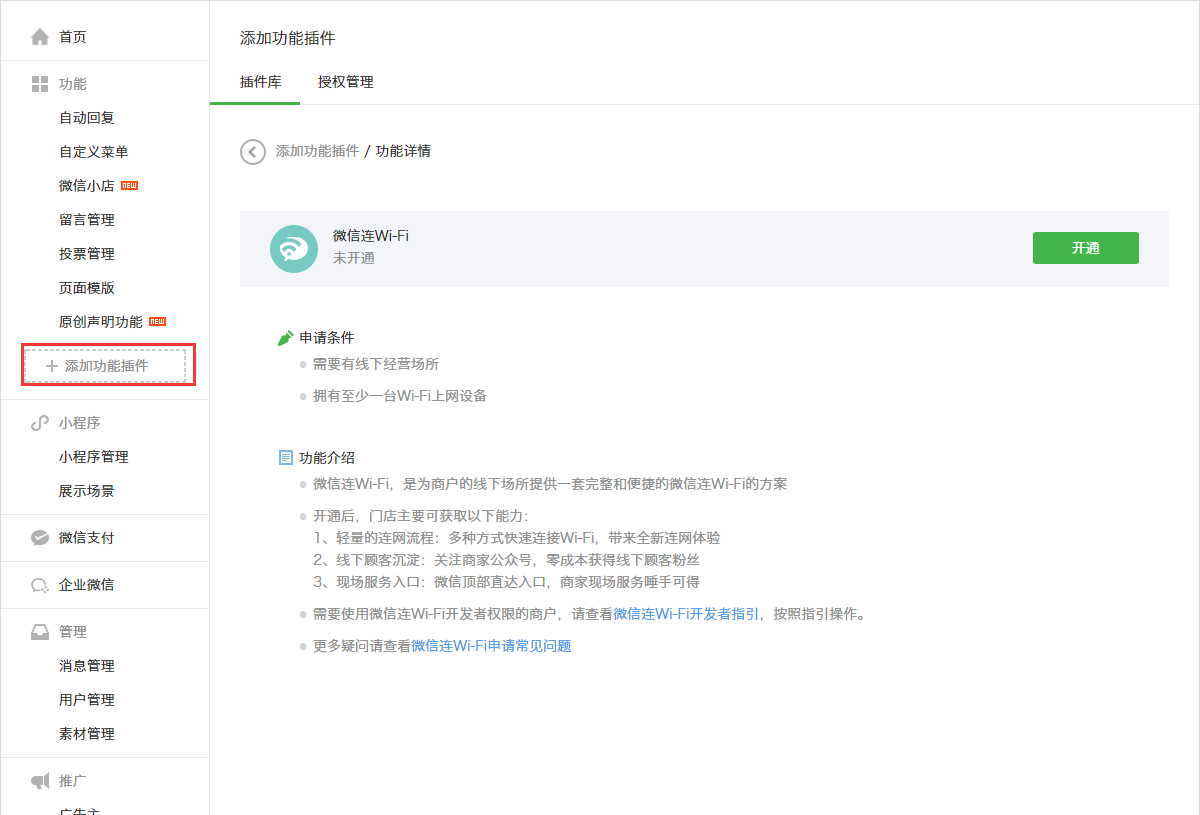1200x815 pixels.
Task: Click the WeChat Pay icon beside 微信支付
Action: click(x=40, y=538)
